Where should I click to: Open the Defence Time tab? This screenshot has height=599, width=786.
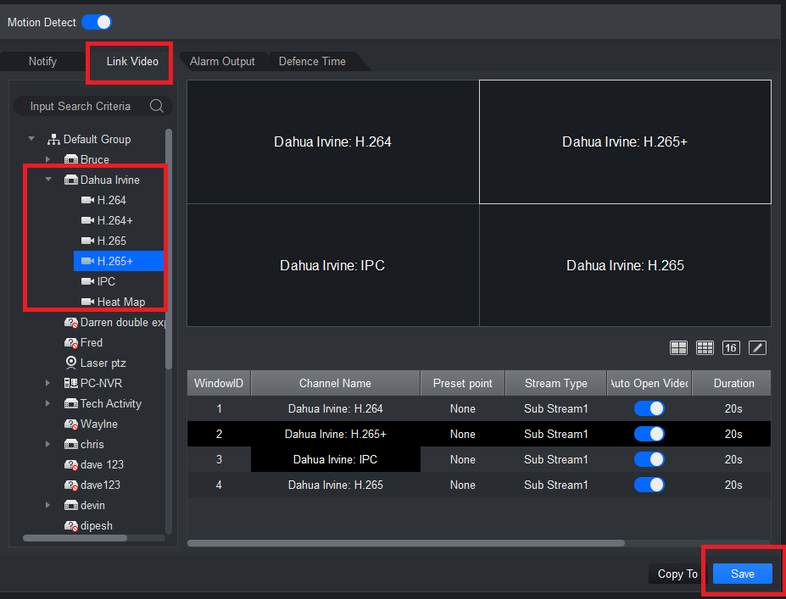point(312,61)
